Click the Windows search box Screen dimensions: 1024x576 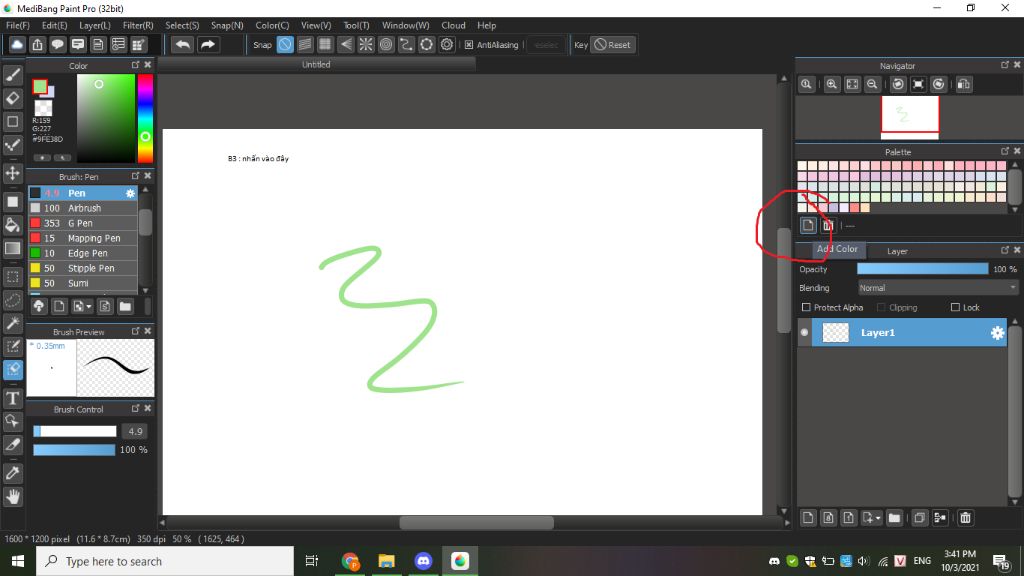165,561
